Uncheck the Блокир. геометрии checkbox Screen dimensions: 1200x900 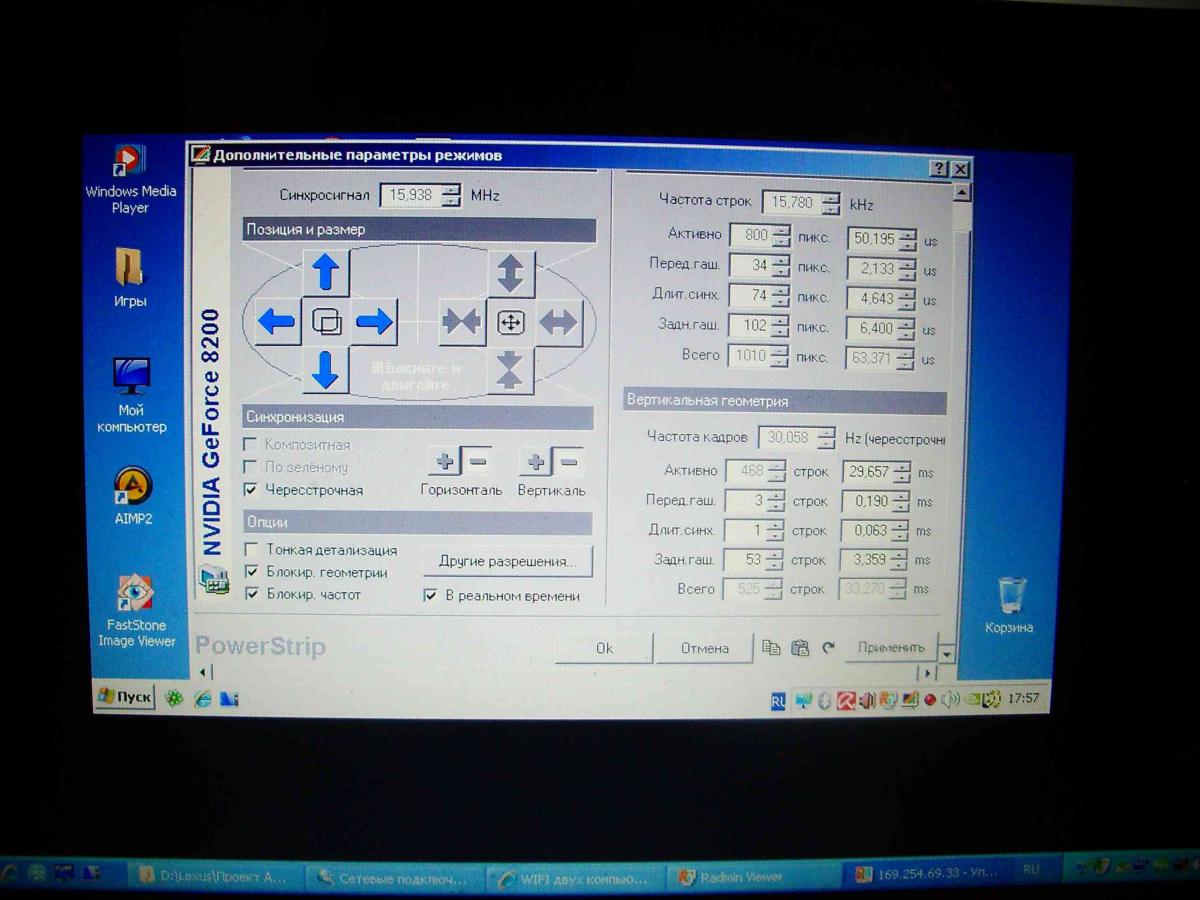(252, 572)
